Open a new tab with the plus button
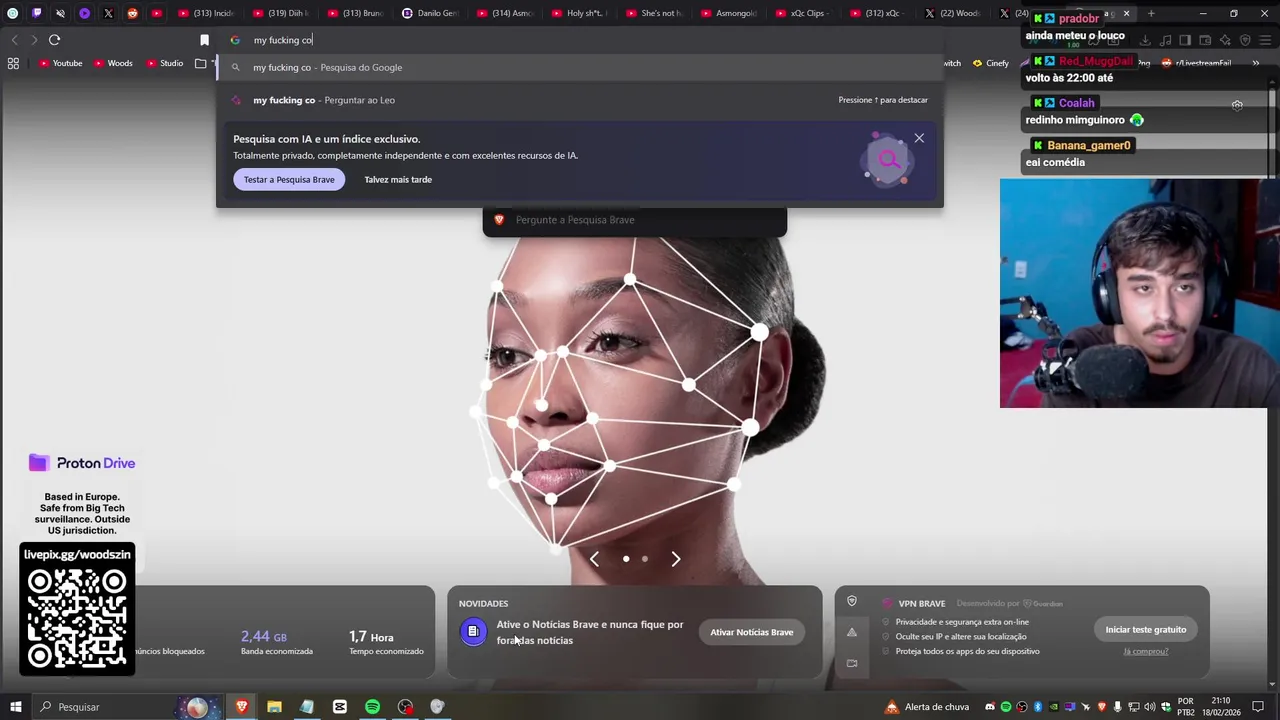The height and width of the screenshot is (720, 1280). [x=1151, y=14]
